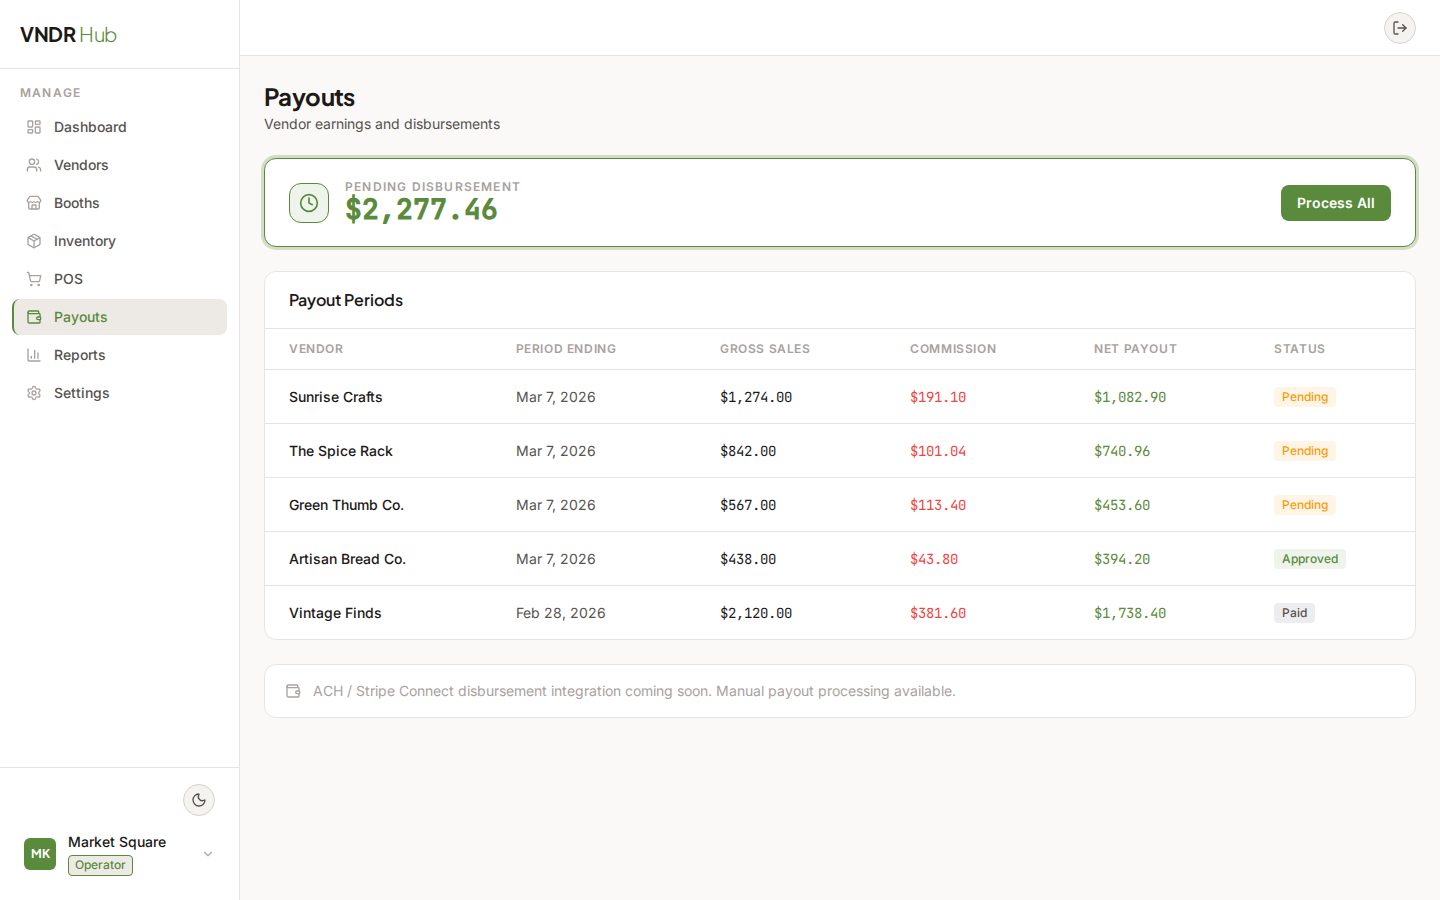The height and width of the screenshot is (900, 1440).
Task: Toggle dark mode with the moon button
Action: pyautogui.click(x=199, y=800)
